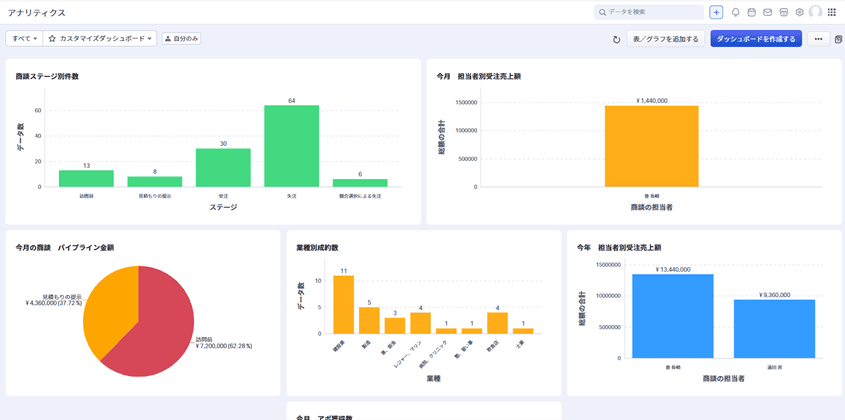The width and height of the screenshot is (845, 420).
Task: Open the mail envelope icon
Action: coord(768,12)
